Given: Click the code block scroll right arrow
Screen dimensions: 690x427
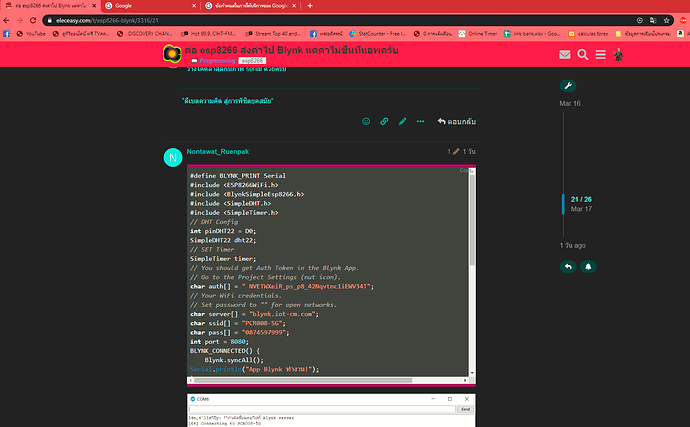Looking at the screenshot, I should click(x=465, y=380).
